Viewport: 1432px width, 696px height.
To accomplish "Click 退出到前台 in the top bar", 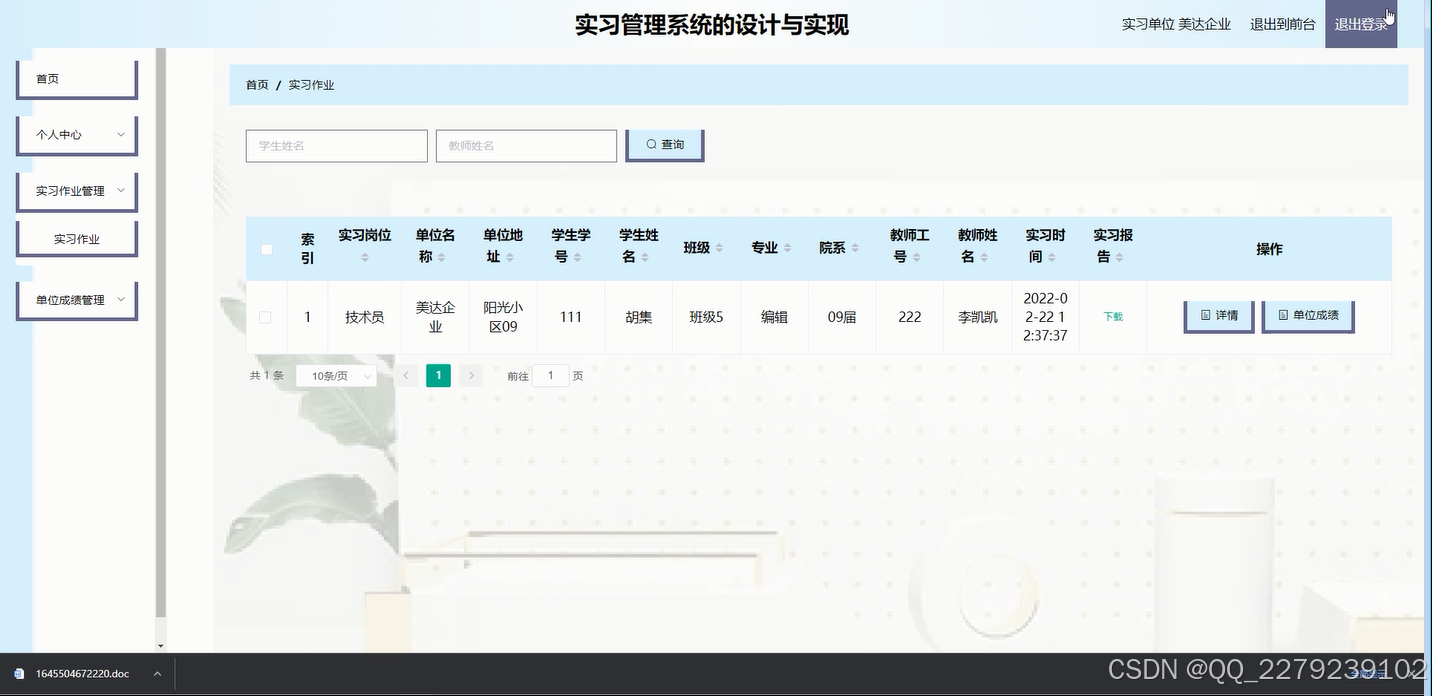I will (x=1283, y=23).
